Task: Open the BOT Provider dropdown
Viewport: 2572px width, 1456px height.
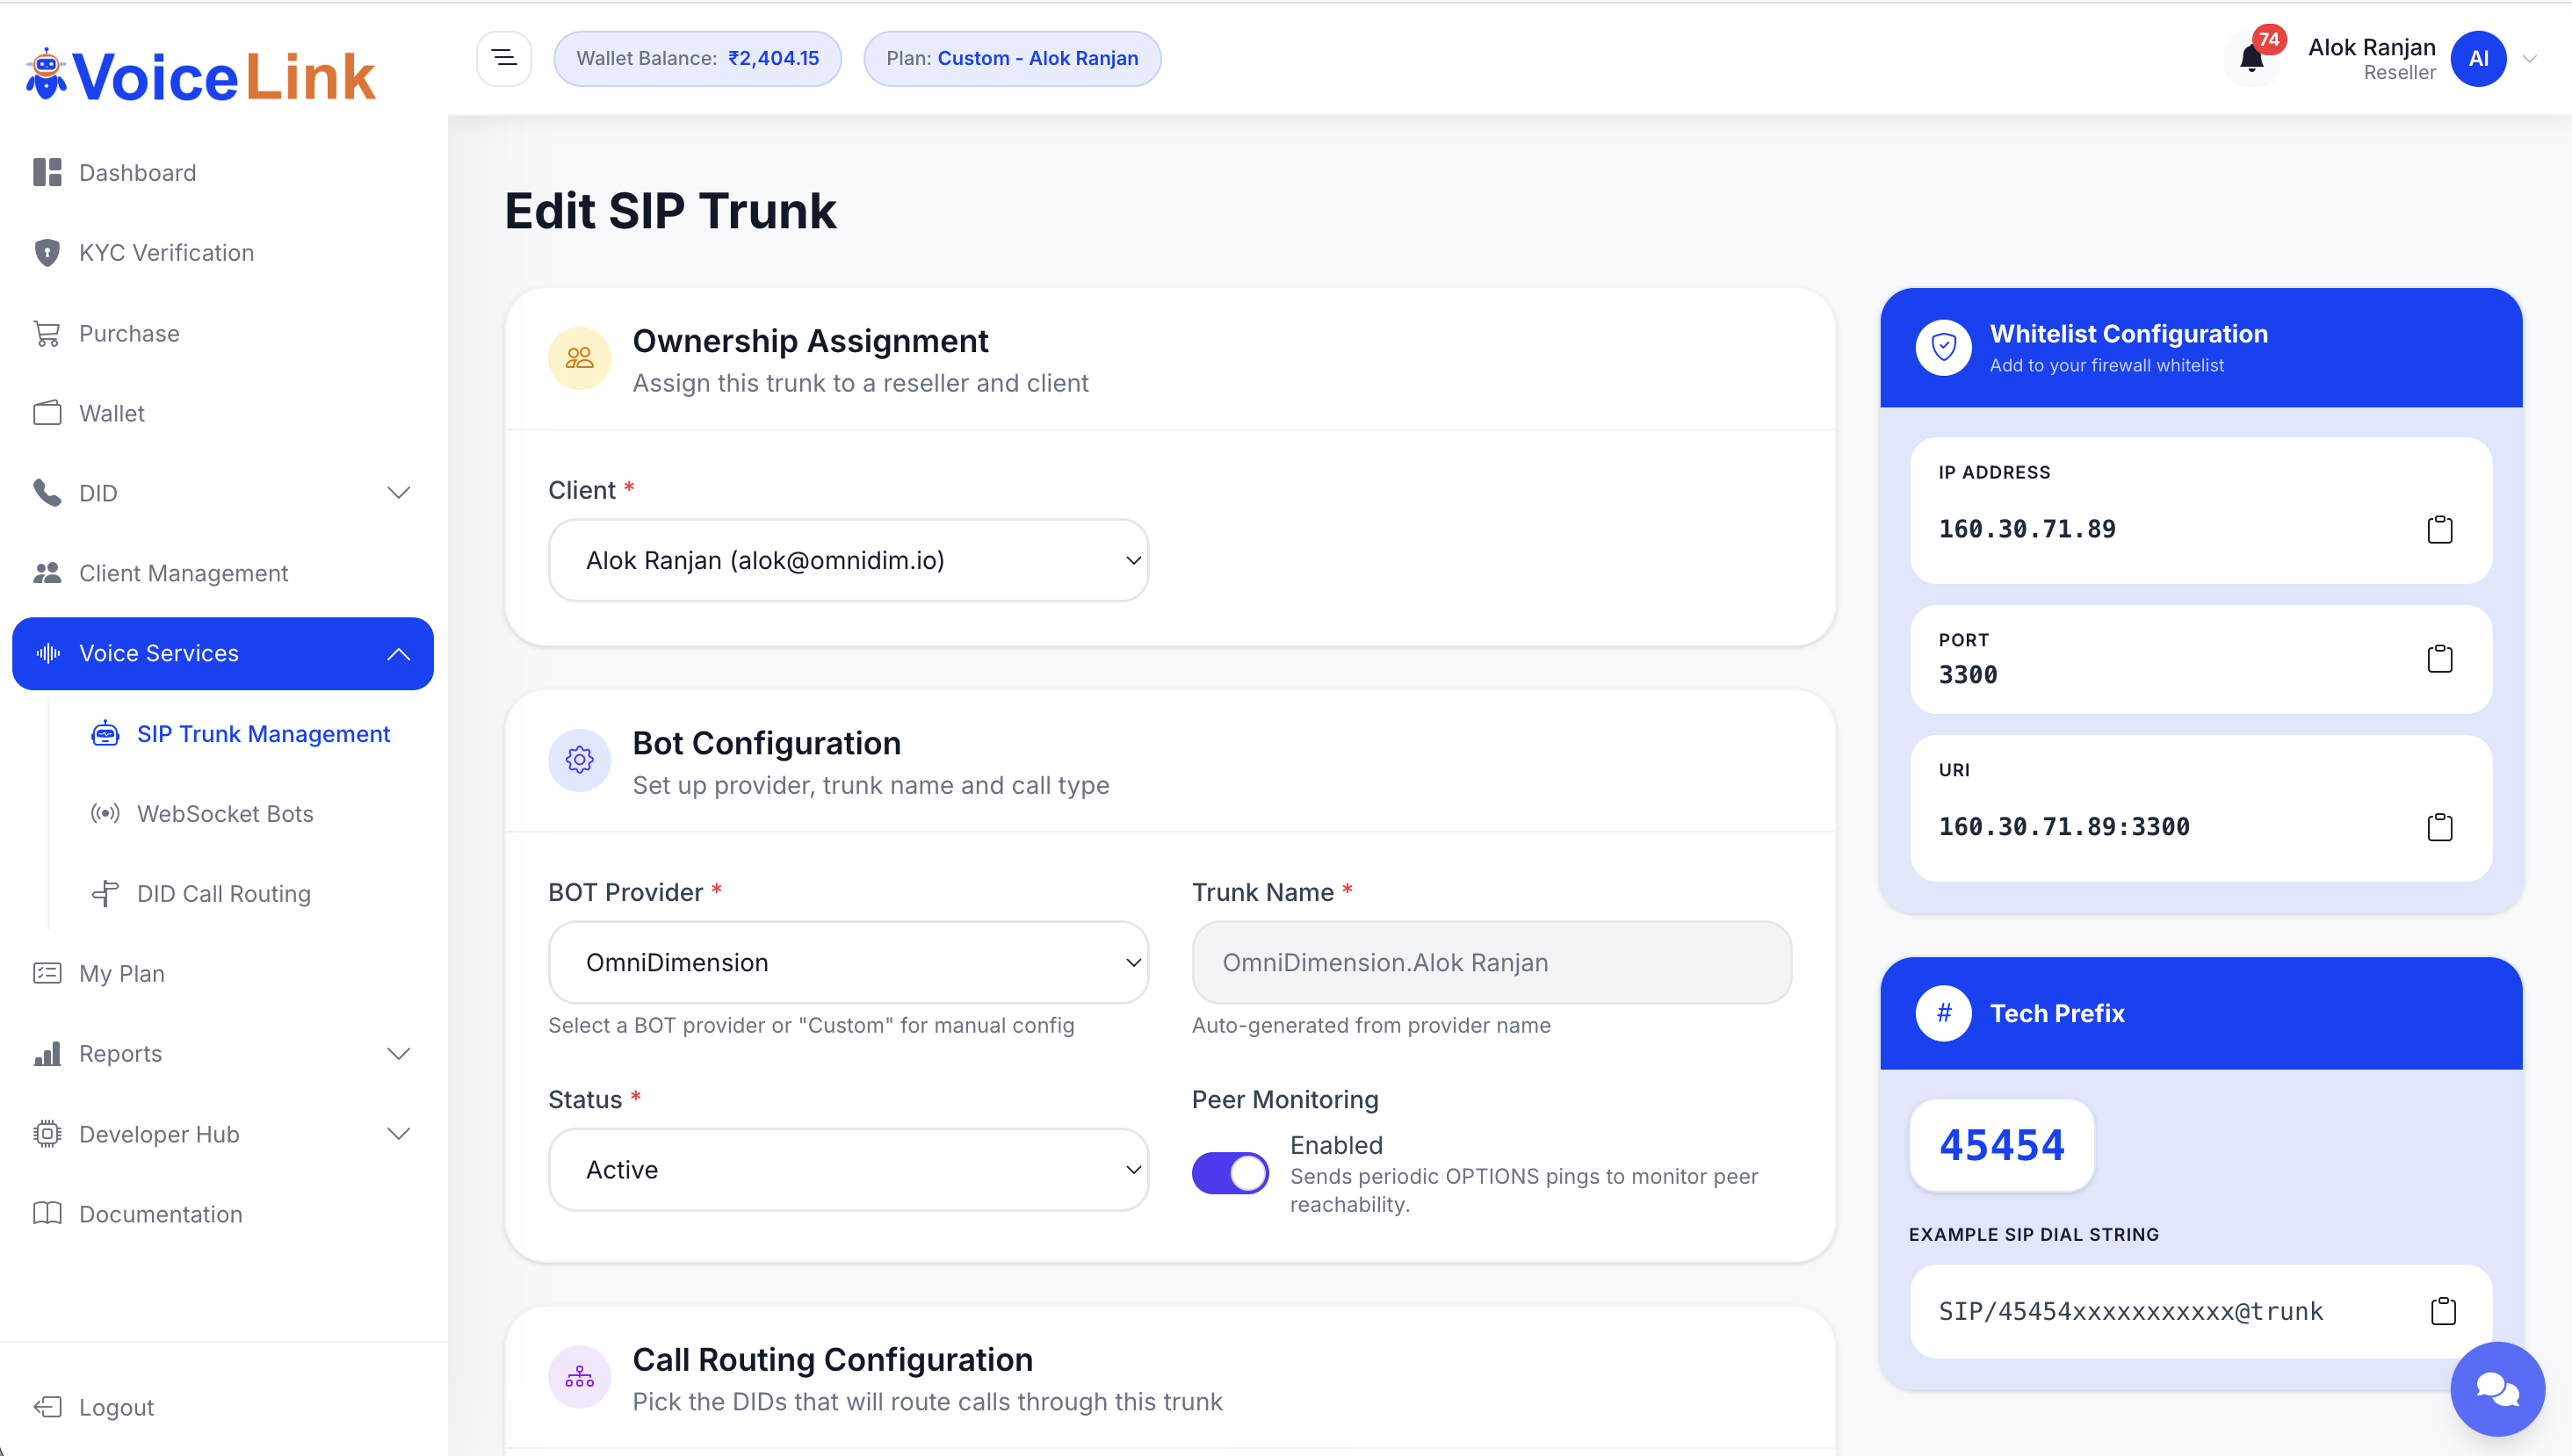Action: click(848, 962)
